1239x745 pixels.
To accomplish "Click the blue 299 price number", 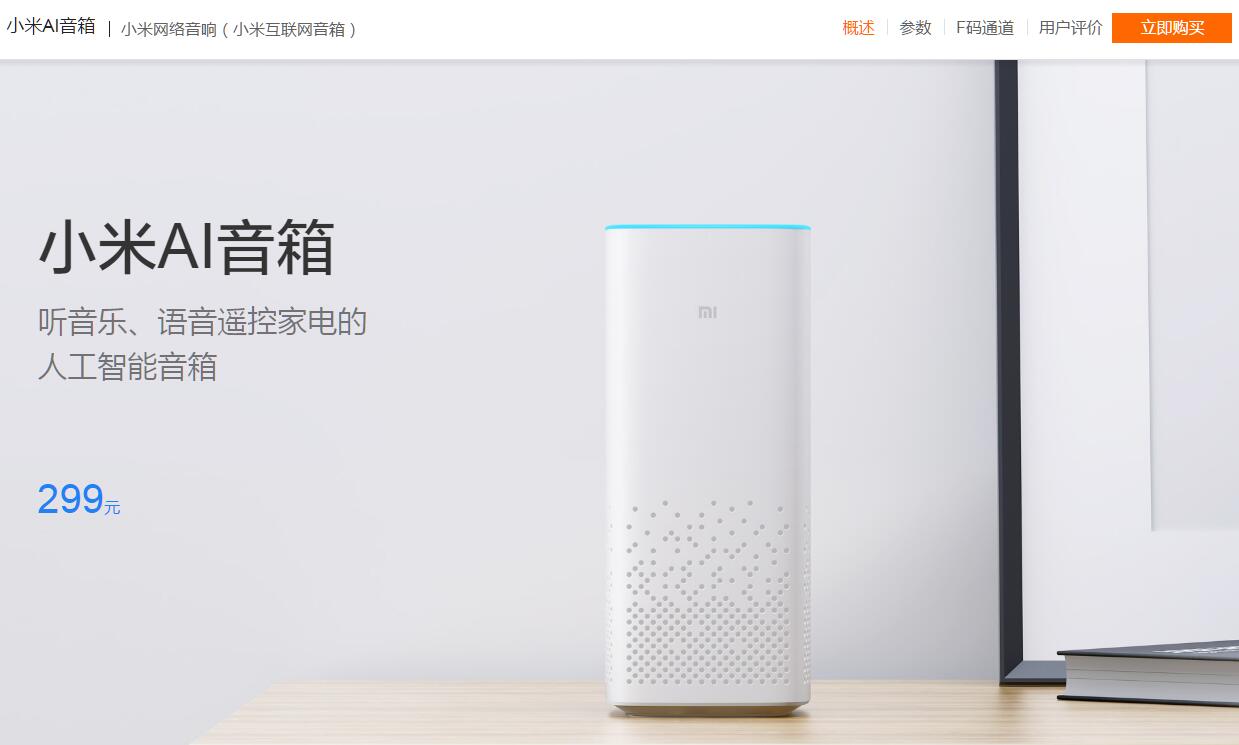I will 70,499.
